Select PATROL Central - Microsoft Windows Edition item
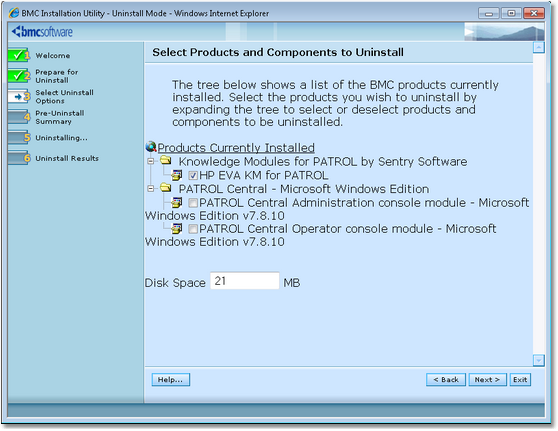 pyautogui.click(x=304, y=189)
